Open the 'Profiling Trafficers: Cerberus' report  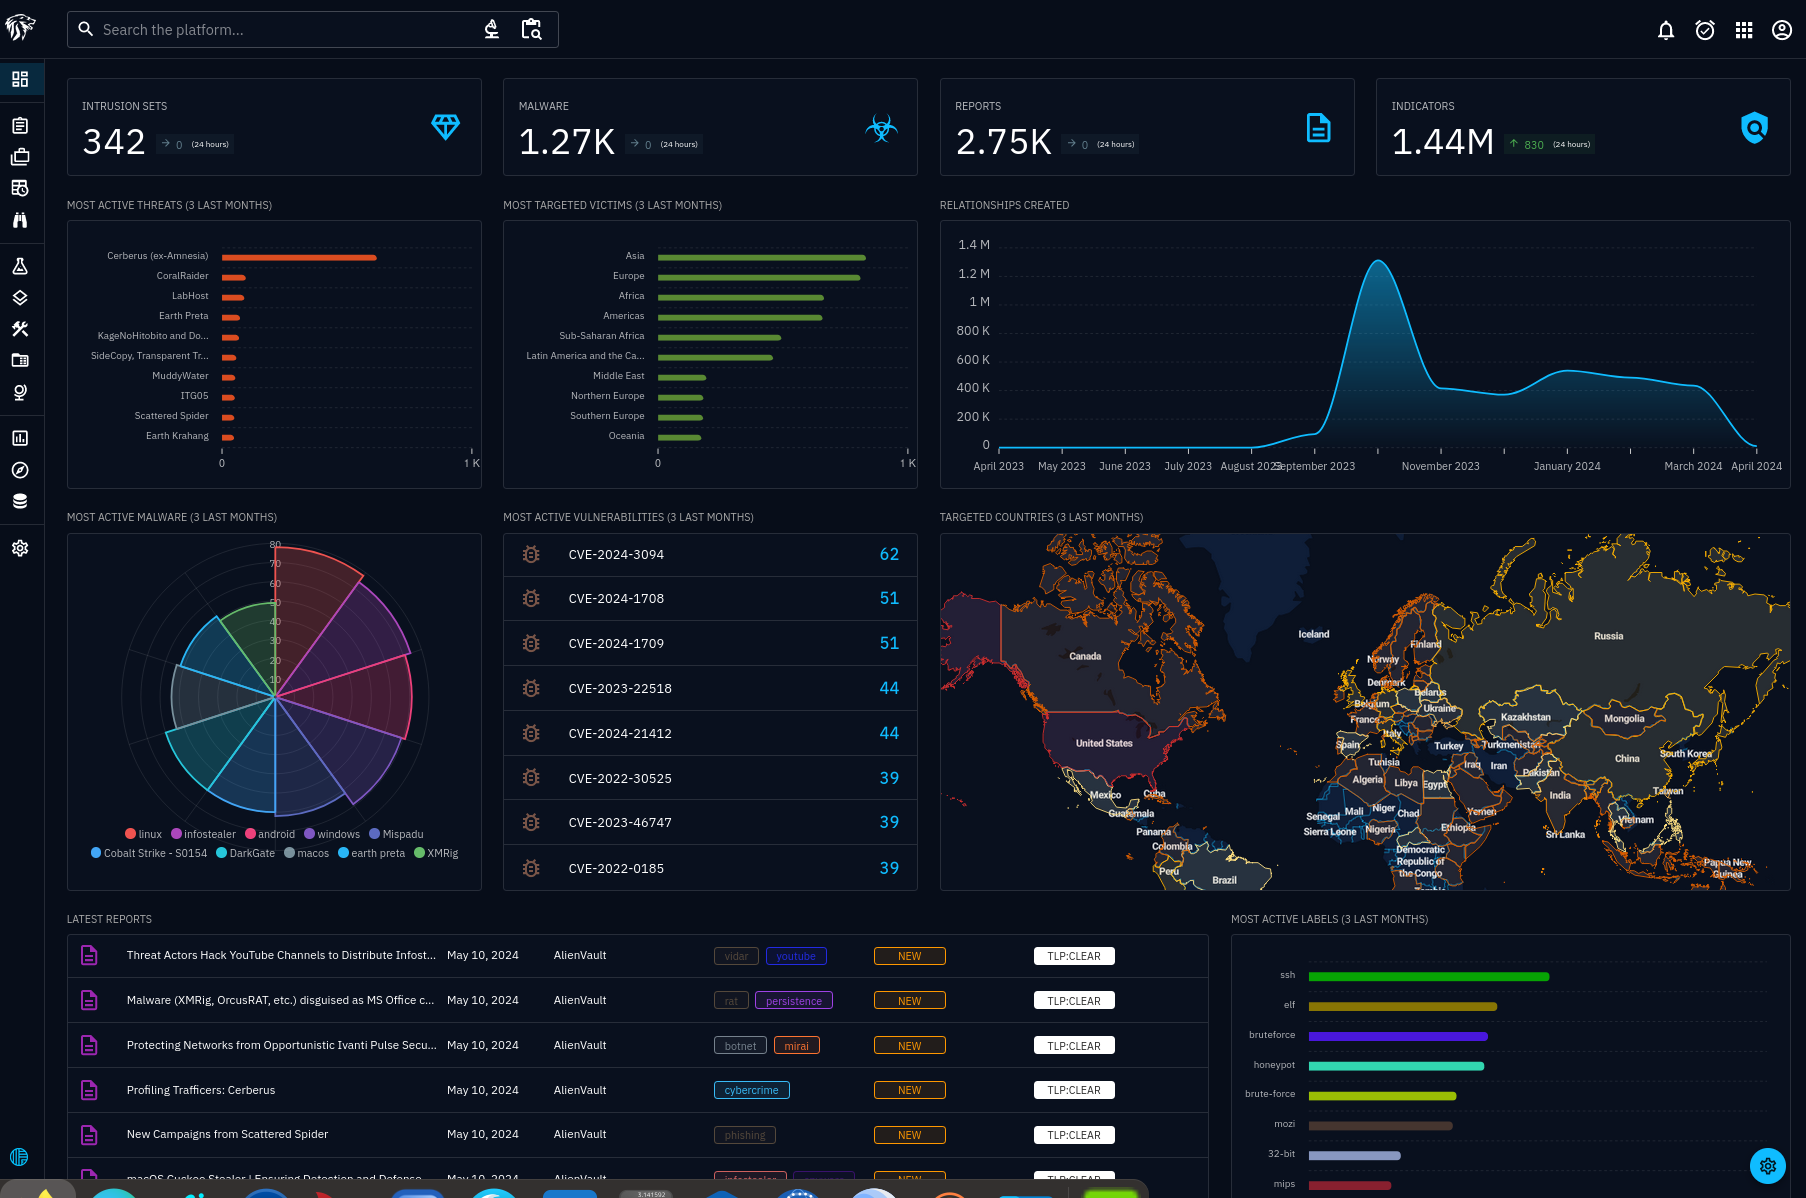click(x=201, y=1090)
